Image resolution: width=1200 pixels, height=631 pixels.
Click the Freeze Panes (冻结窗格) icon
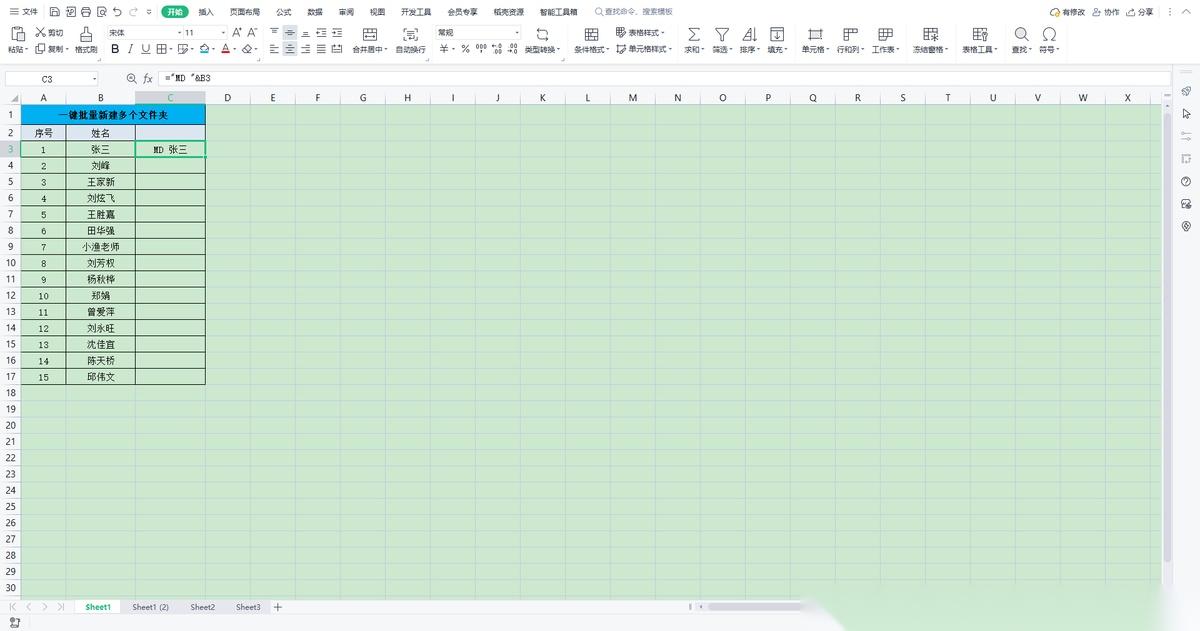click(931, 34)
